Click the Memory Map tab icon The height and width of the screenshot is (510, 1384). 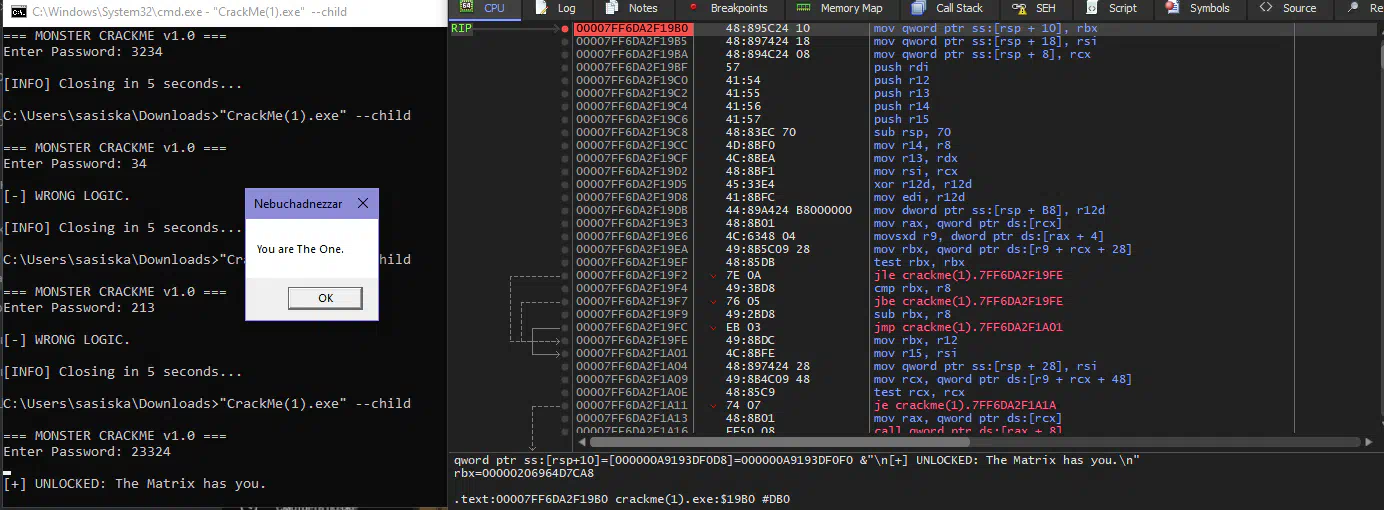[x=804, y=8]
